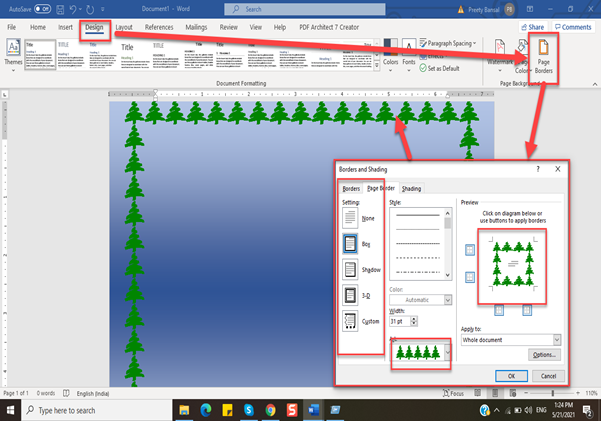Adjust the zoom slider handle
601x421 pixels.
click(552, 393)
